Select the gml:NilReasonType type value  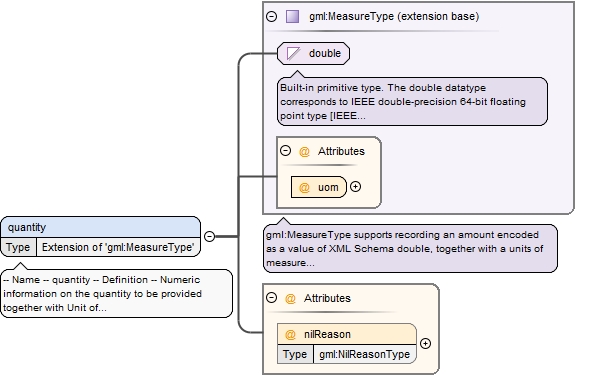[x=364, y=354]
